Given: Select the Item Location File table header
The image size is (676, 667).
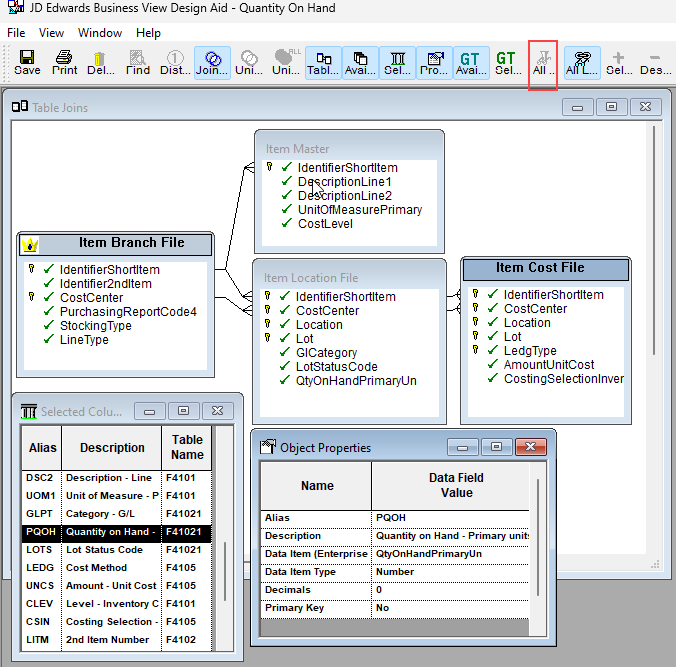Looking at the screenshot, I should coord(349,277).
